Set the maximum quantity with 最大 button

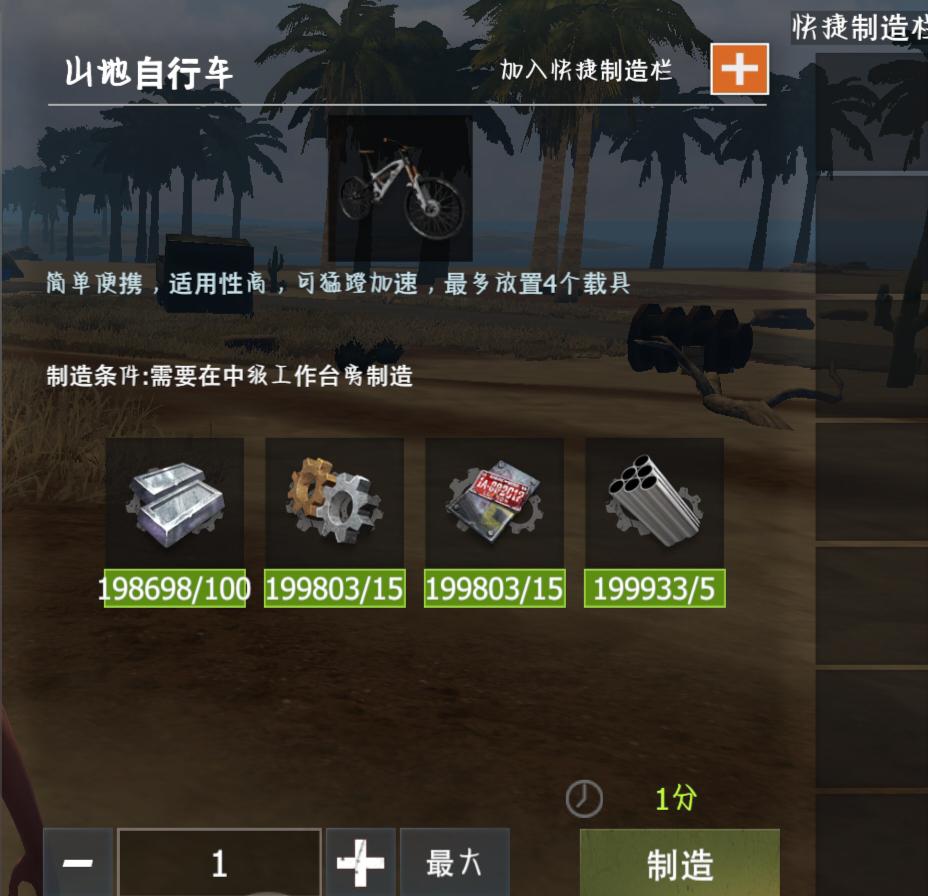point(455,862)
